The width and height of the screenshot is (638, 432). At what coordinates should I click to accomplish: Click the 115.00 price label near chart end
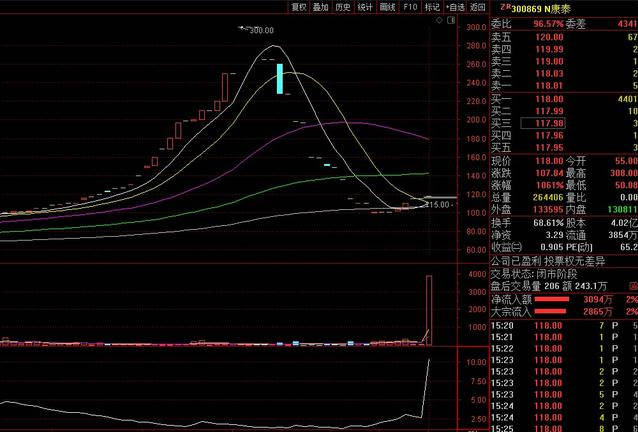[x=437, y=205]
